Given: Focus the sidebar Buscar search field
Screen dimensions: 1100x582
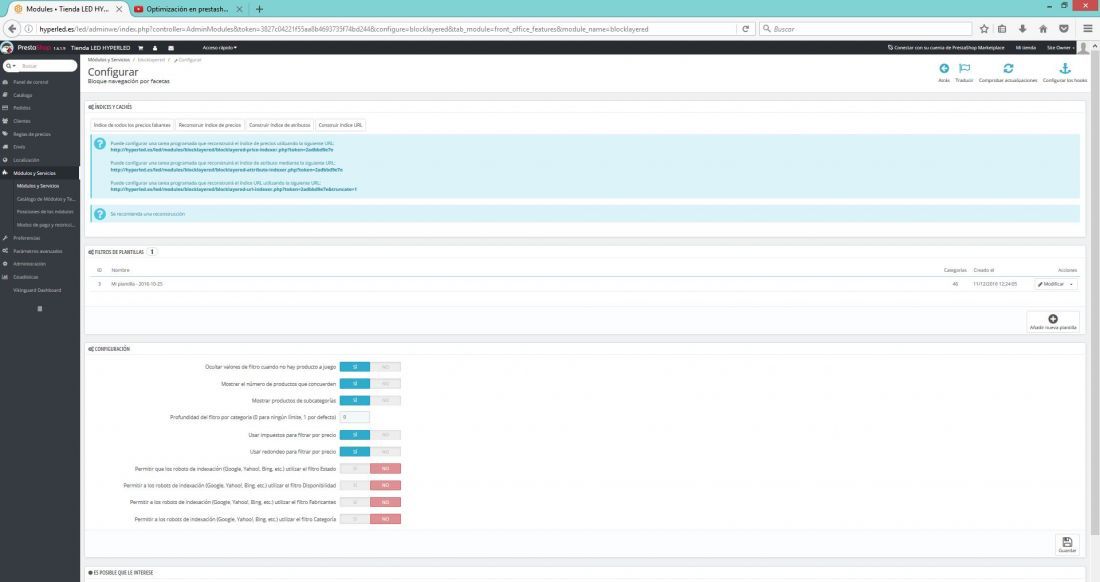Looking at the screenshot, I should tap(47, 66).
